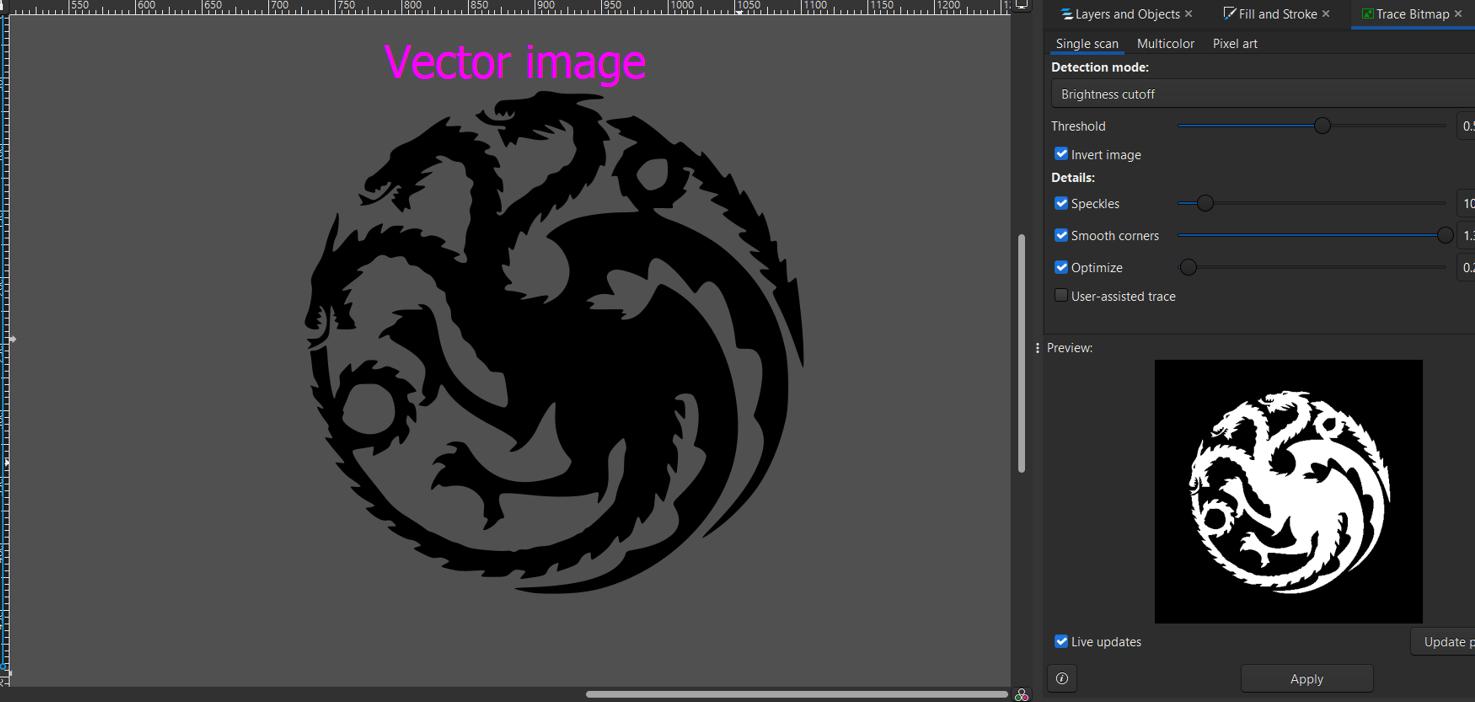Click the Speckles slider handle
Image resolution: width=1475 pixels, height=702 pixels.
(x=1205, y=203)
